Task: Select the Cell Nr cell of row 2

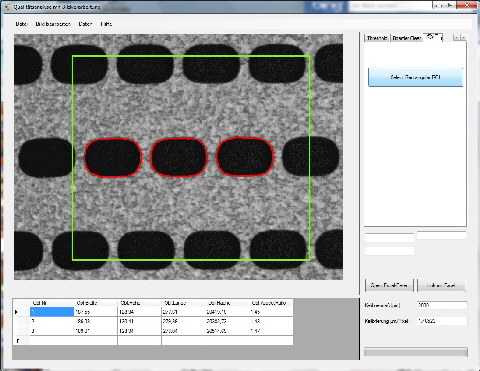Action: point(52,321)
